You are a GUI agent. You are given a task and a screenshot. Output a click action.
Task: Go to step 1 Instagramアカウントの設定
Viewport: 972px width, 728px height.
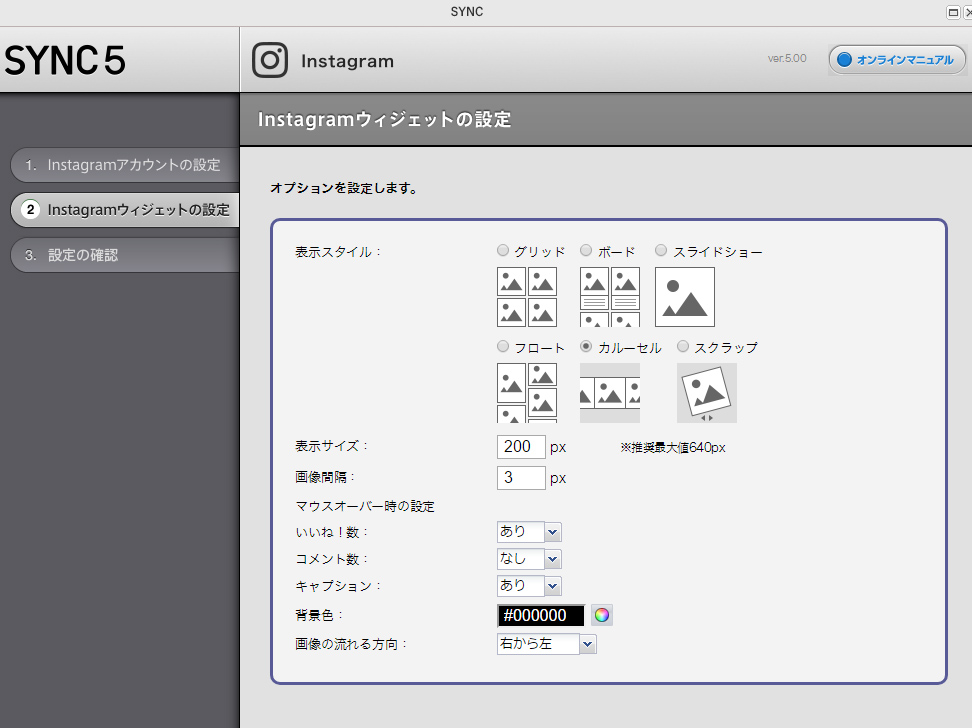pyautogui.click(x=122, y=165)
